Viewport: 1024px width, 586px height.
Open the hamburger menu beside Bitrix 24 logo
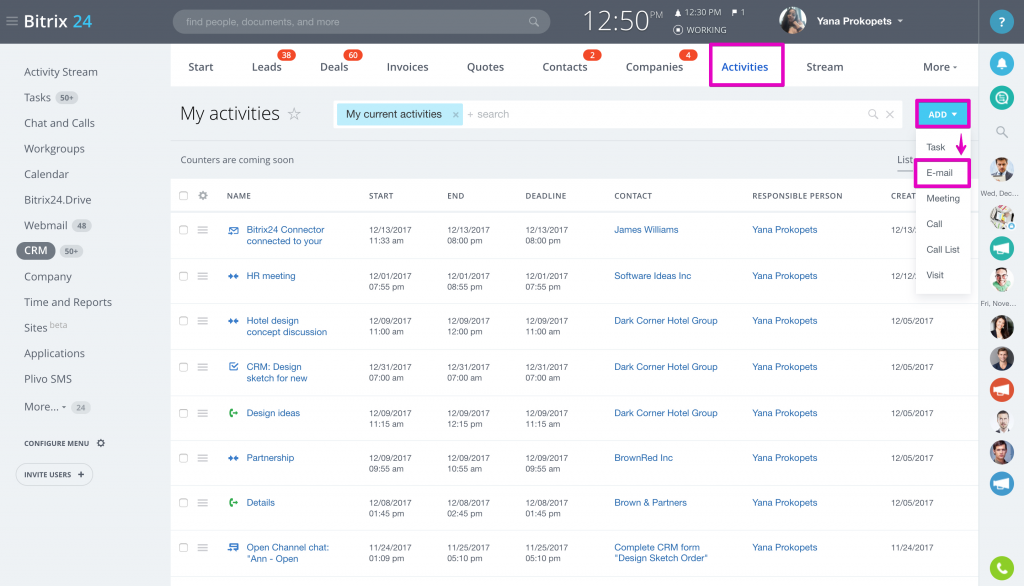(x=12, y=21)
